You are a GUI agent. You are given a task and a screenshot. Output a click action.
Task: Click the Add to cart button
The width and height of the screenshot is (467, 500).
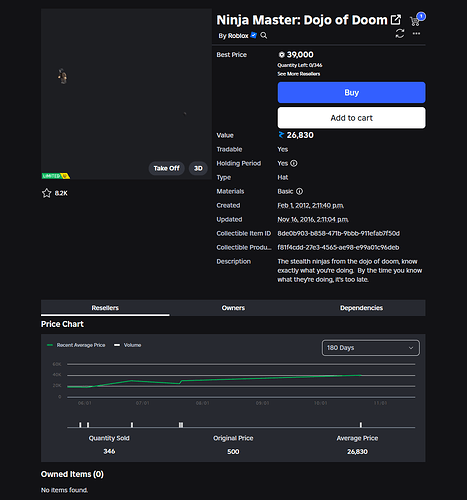click(351, 118)
